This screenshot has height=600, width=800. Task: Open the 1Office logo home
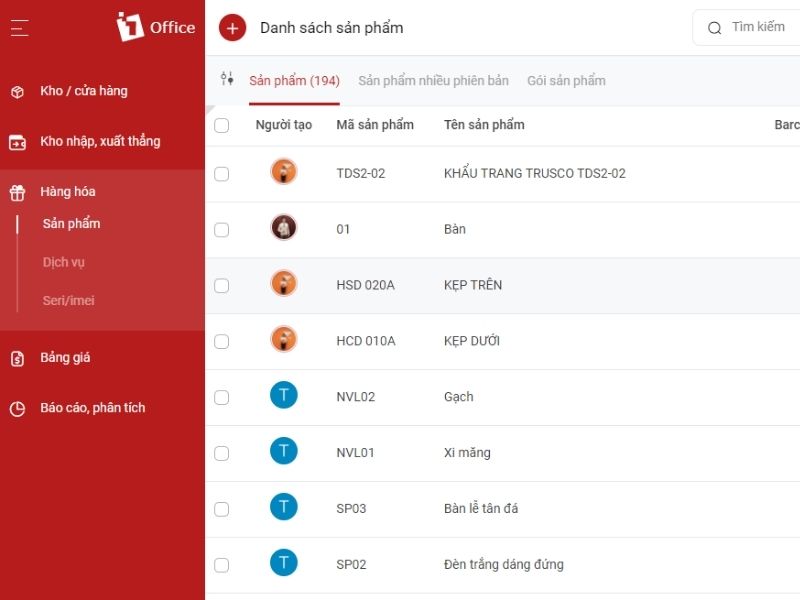pyautogui.click(x=156, y=27)
